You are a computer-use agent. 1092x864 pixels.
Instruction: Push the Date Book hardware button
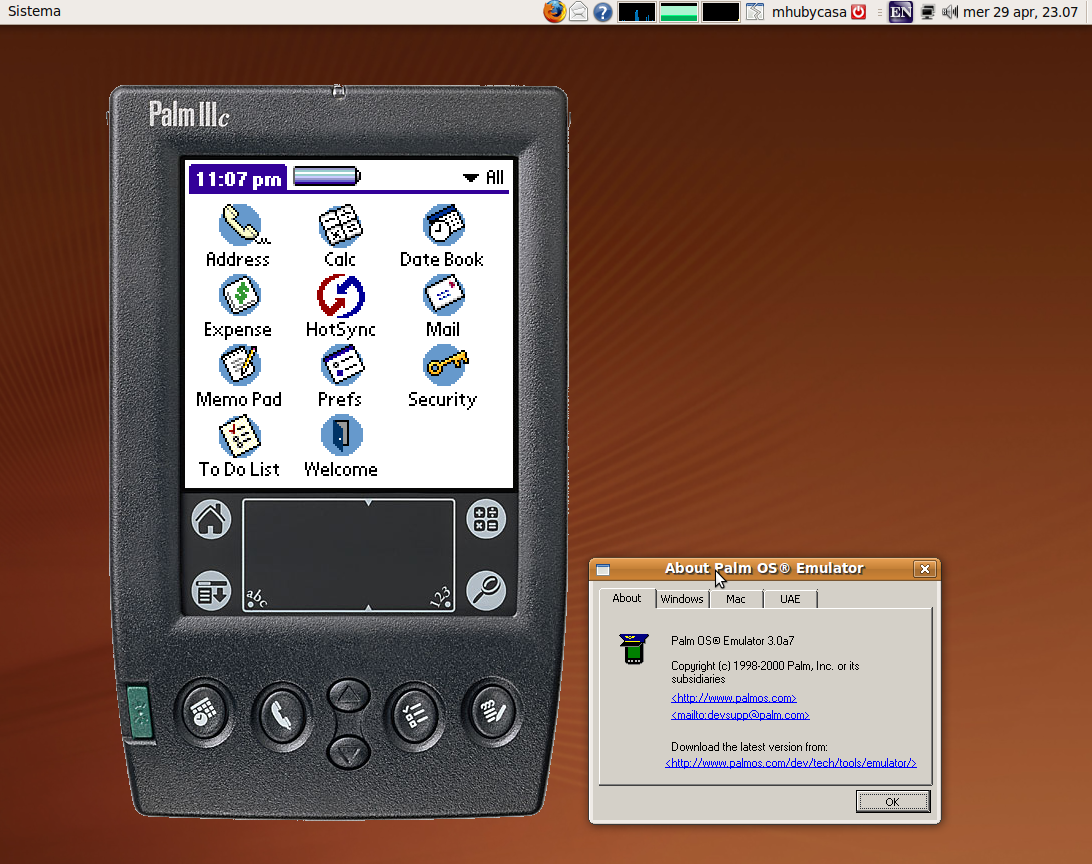(x=204, y=712)
